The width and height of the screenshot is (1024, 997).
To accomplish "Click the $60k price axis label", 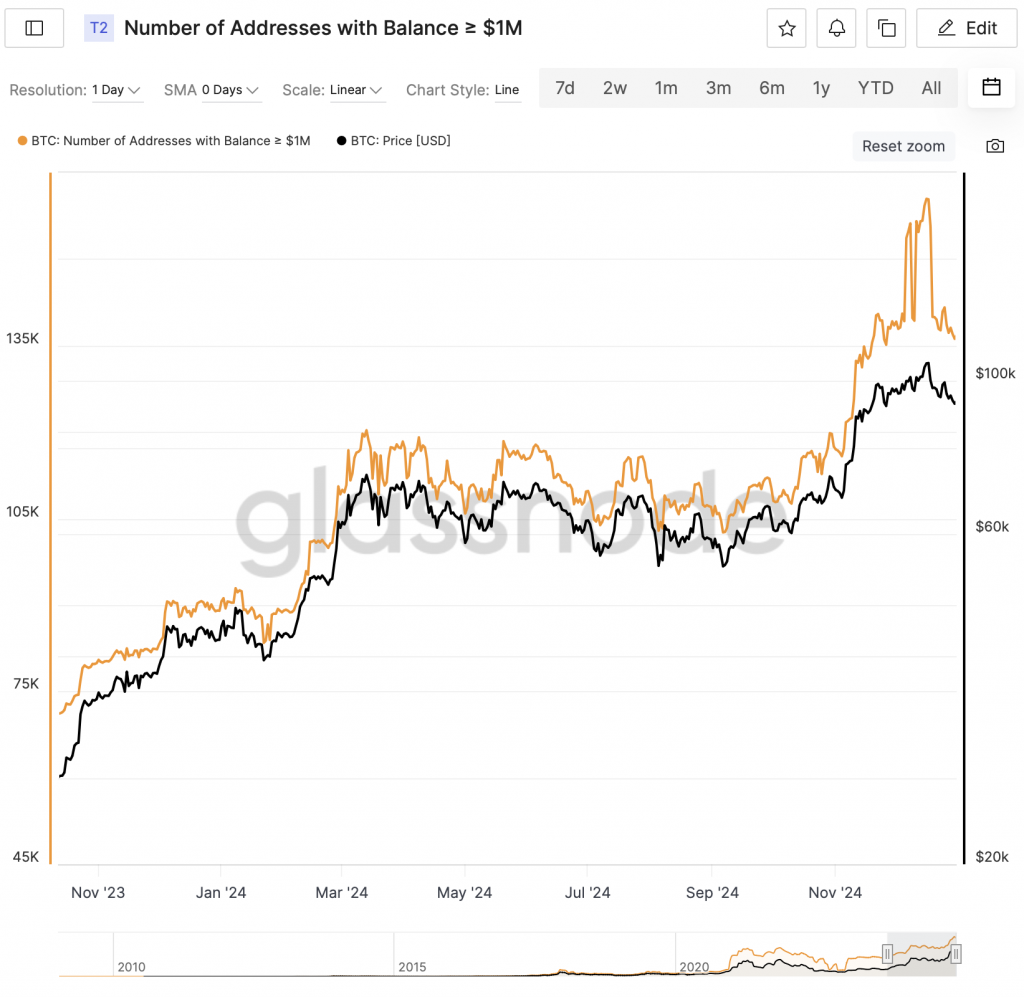I will click(x=992, y=526).
